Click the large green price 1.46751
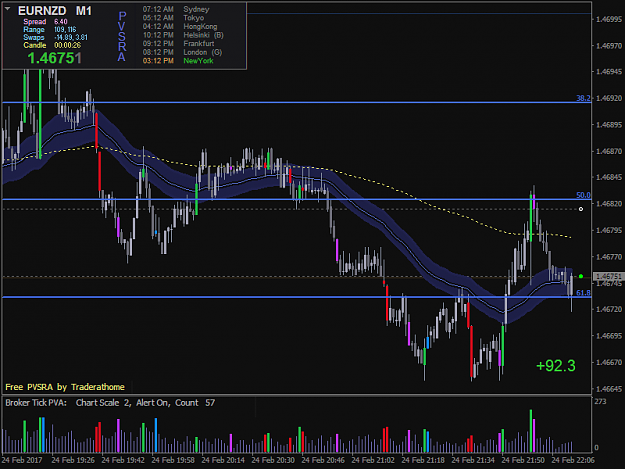625x469 pixels. tap(55, 58)
